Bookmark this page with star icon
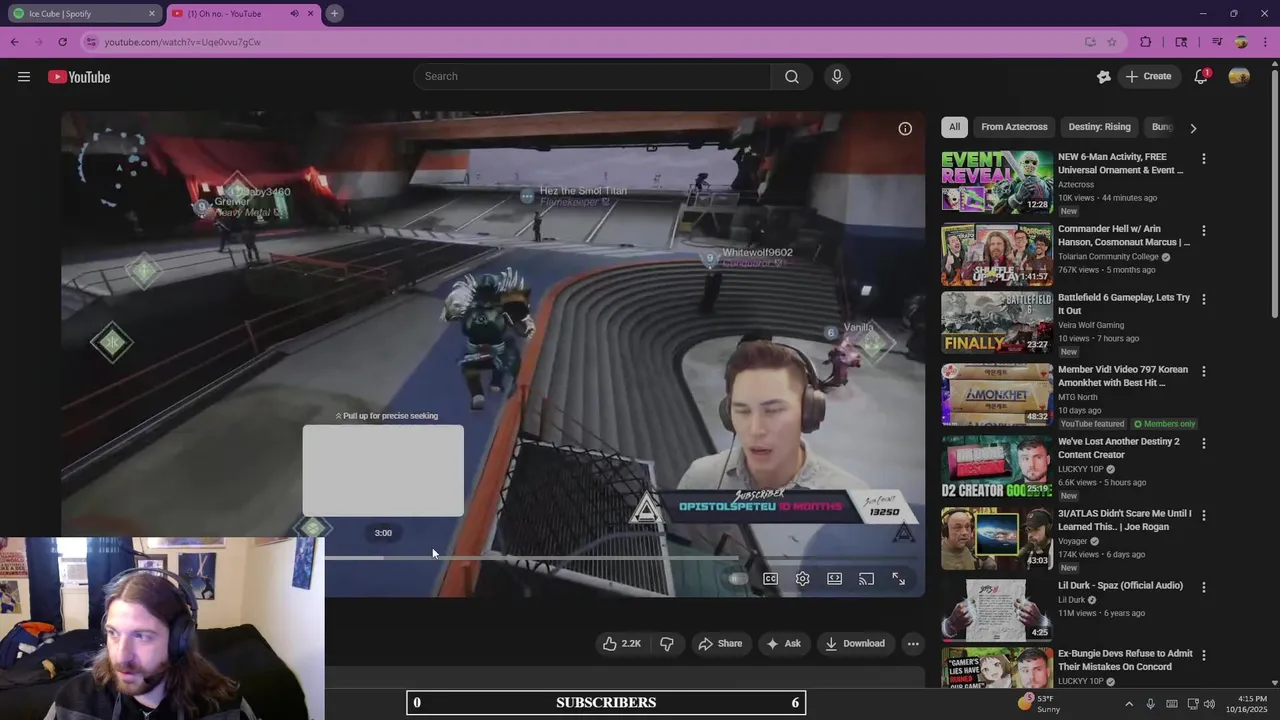Image resolution: width=1280 pixels, height=720 pixels. 1111,42
